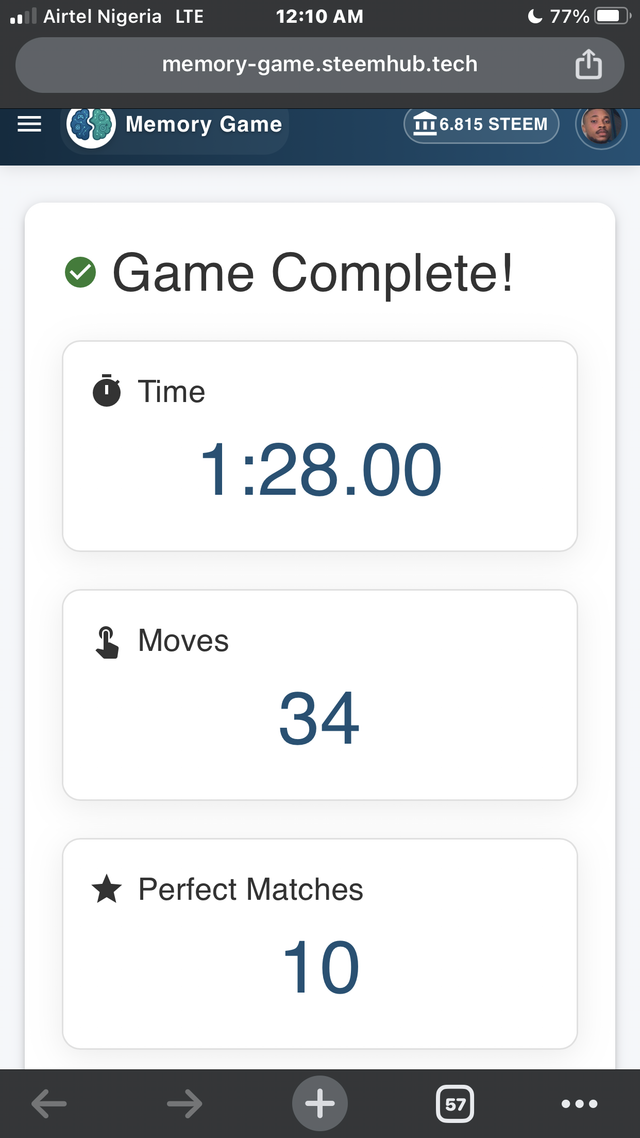Open the 6.815 STEEM balance
The height and width of the screenshot is (1138, 640).
pos(481,125)
